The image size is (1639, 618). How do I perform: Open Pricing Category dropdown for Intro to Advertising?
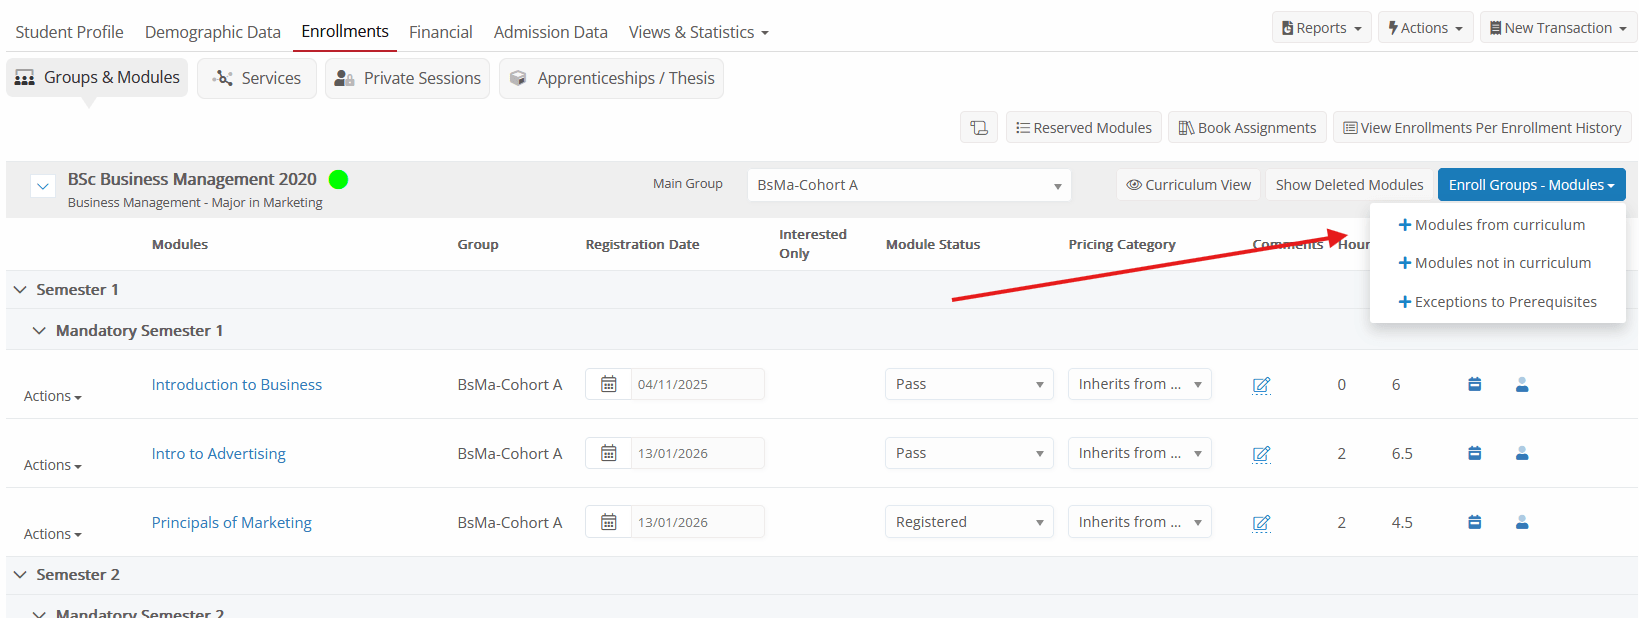(x=1139, y=453)
